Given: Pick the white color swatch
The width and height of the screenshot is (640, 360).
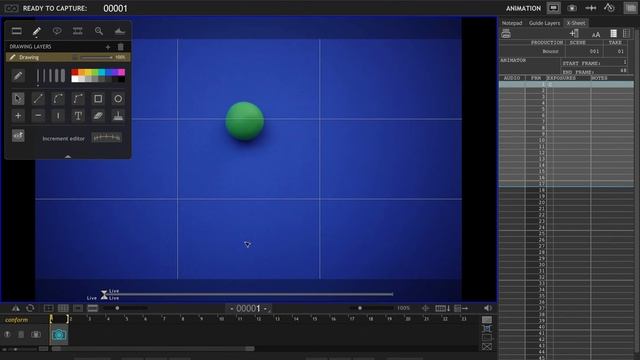Looking at the screenshot, I should click(x=75, y=79).
